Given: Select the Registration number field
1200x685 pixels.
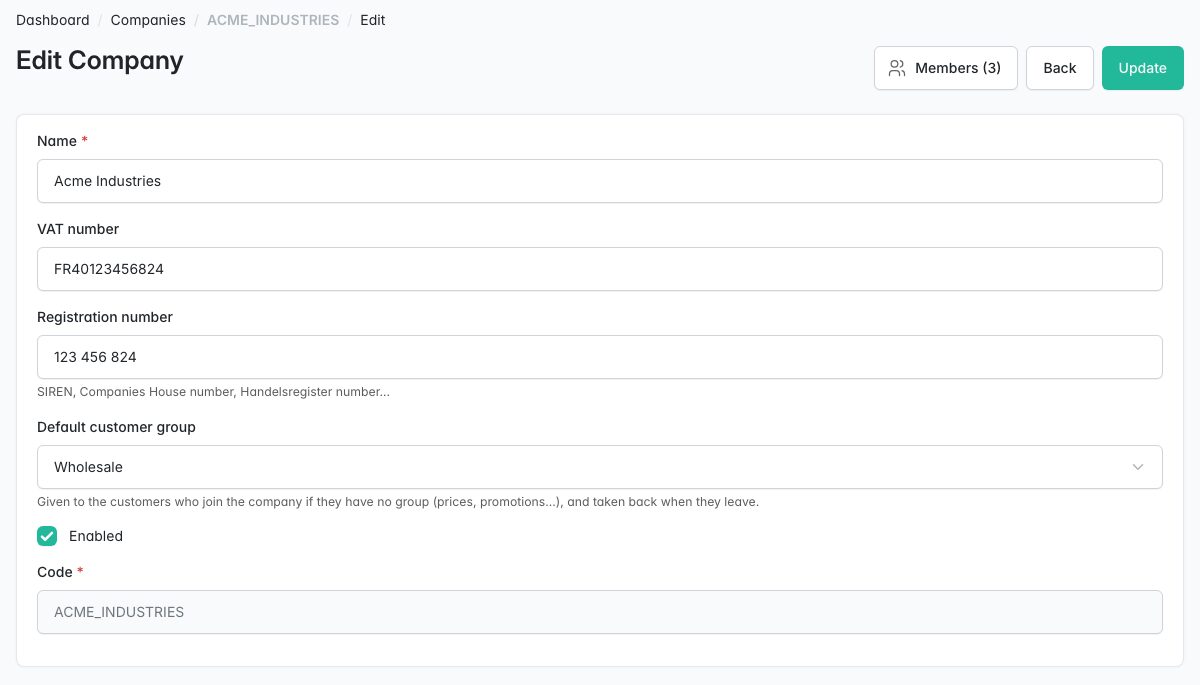Looking at the screenshot, I should [600, 357].
